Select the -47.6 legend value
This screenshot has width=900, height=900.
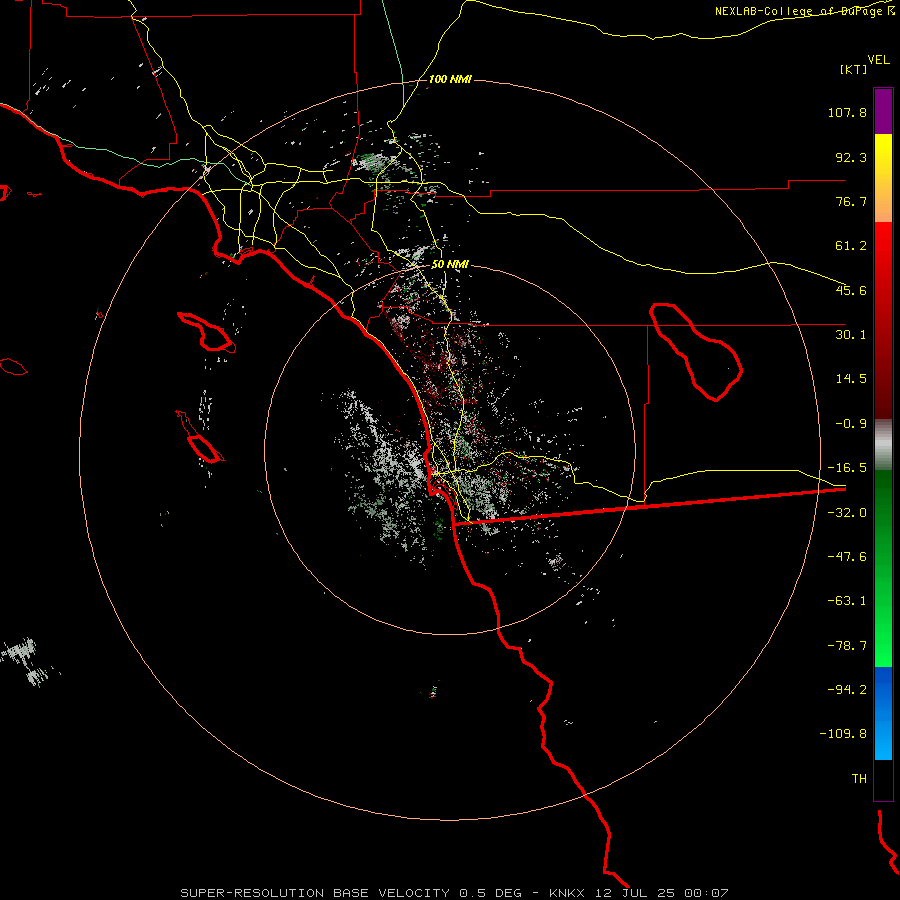[x=847, y=557]
